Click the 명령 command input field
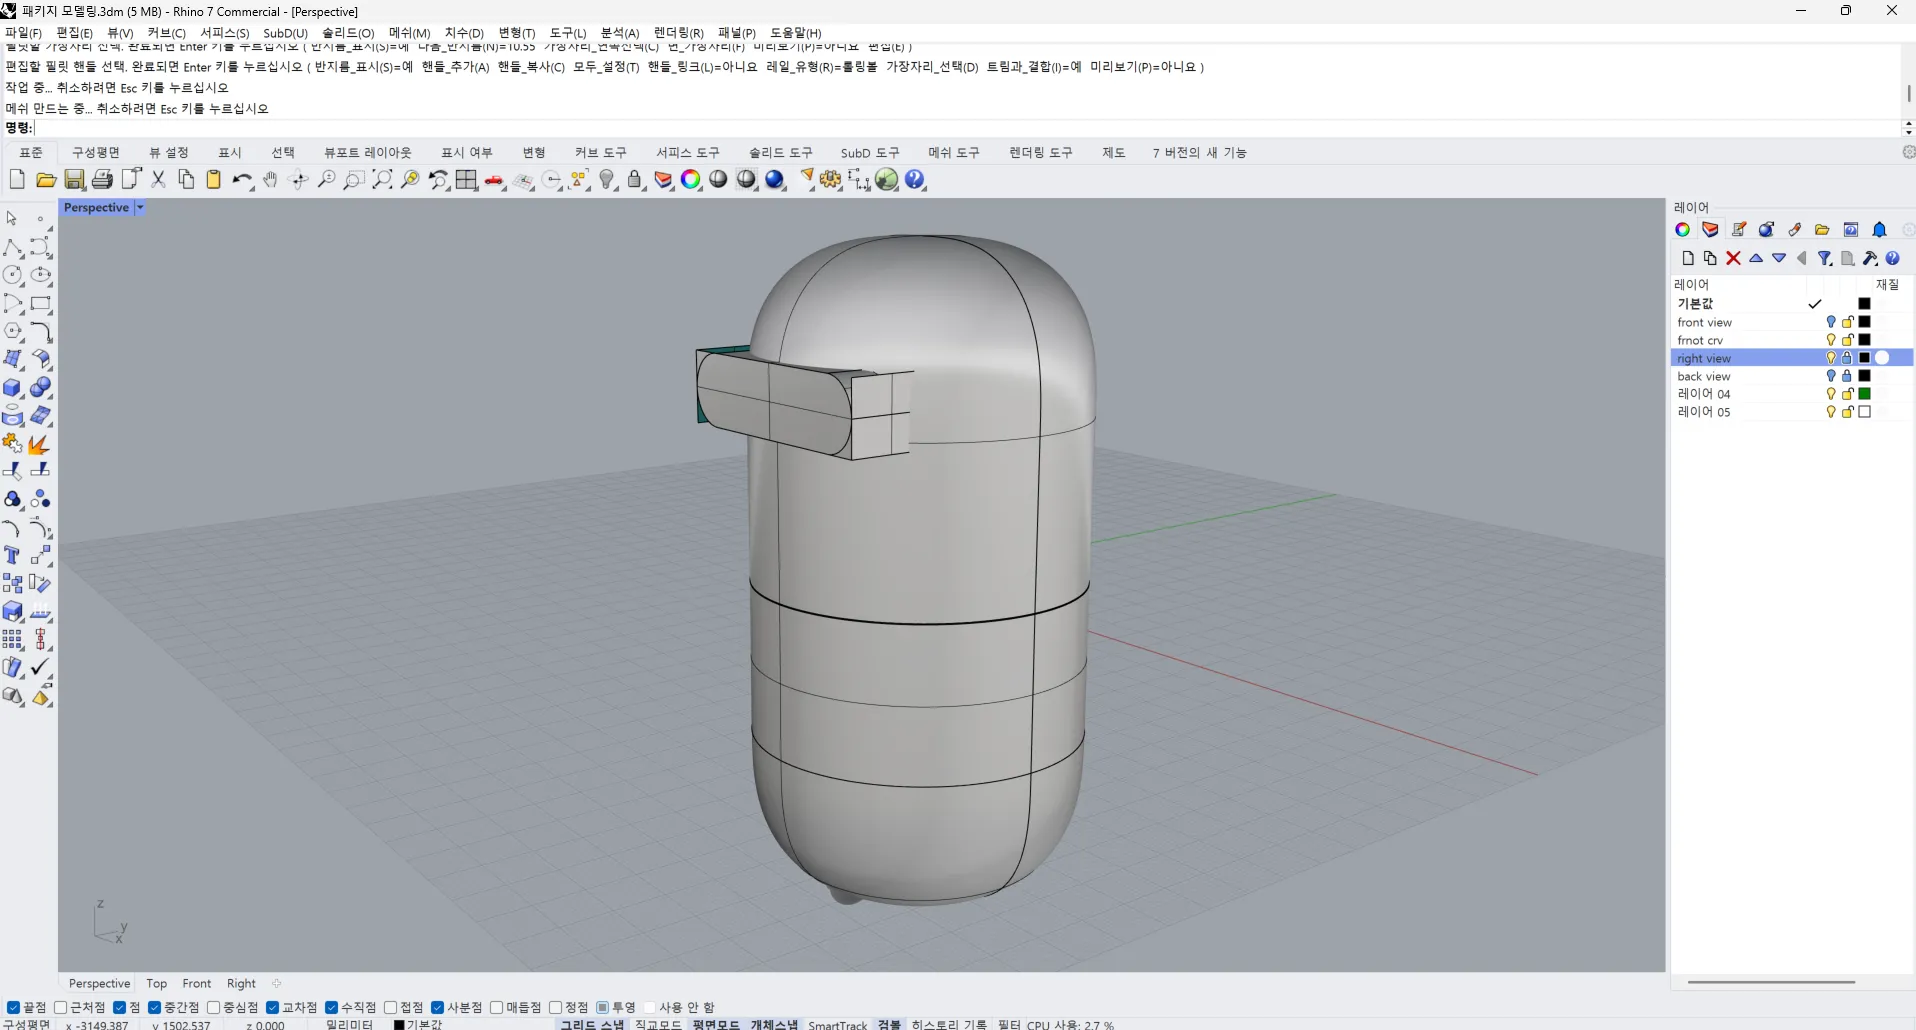The image size is (1916, 1030). (966, 128)
